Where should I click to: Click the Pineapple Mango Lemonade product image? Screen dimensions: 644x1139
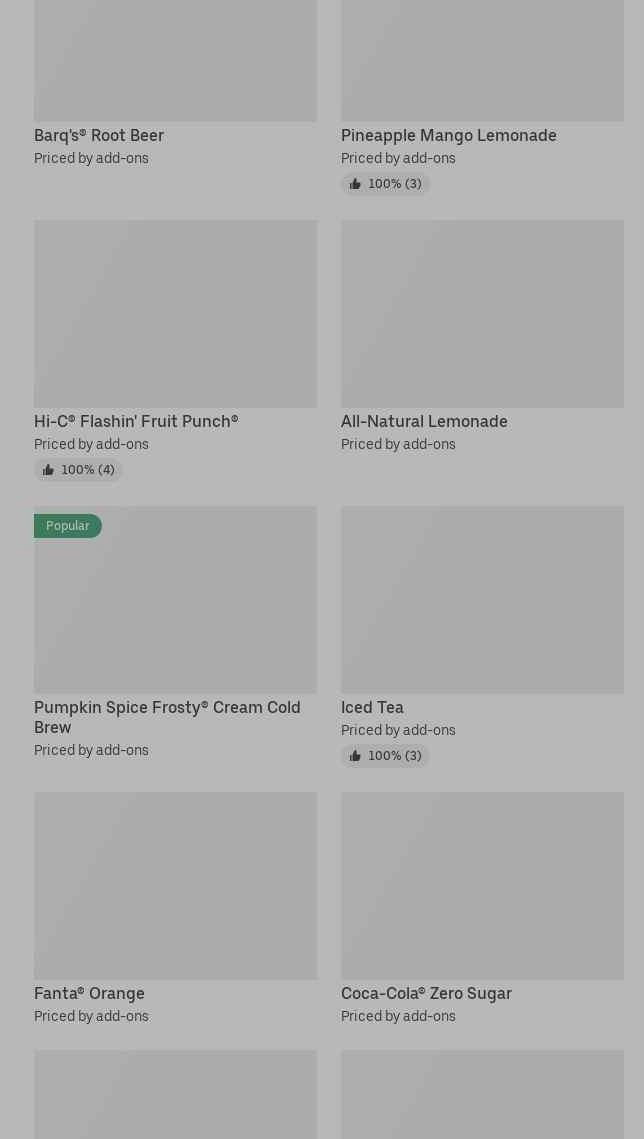pos(482,60)
